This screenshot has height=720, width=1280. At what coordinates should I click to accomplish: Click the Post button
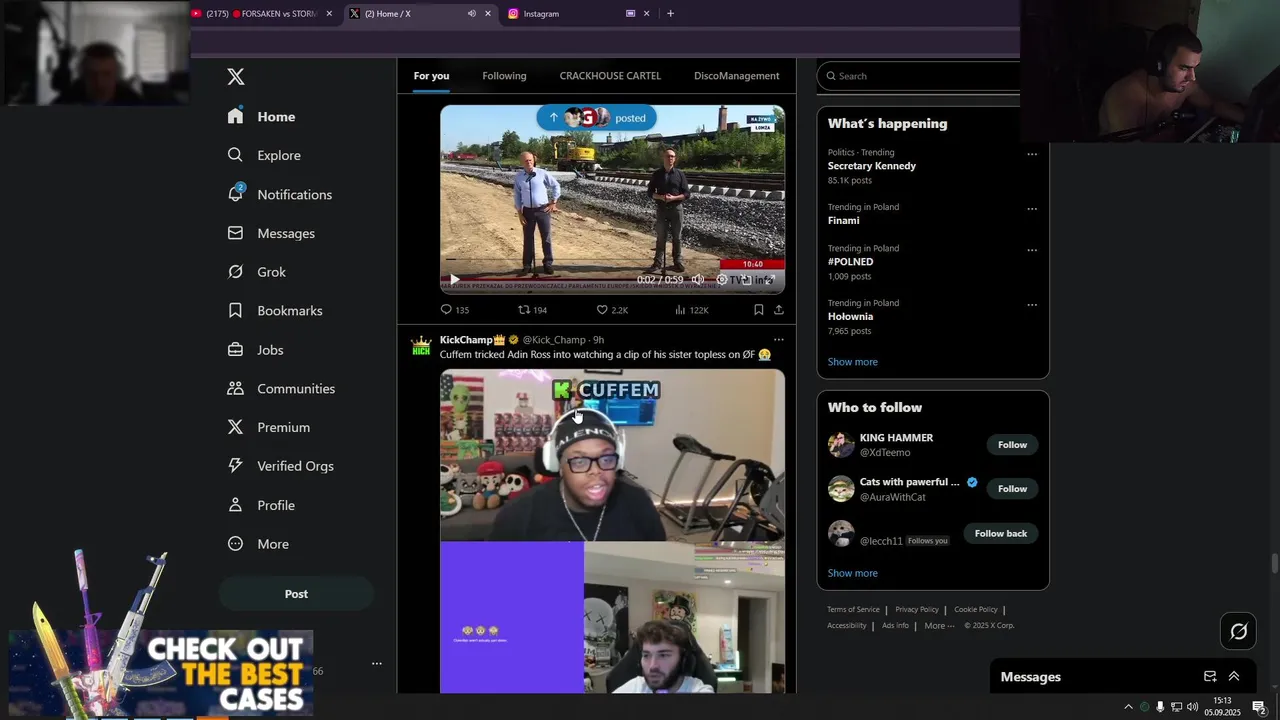296,594
